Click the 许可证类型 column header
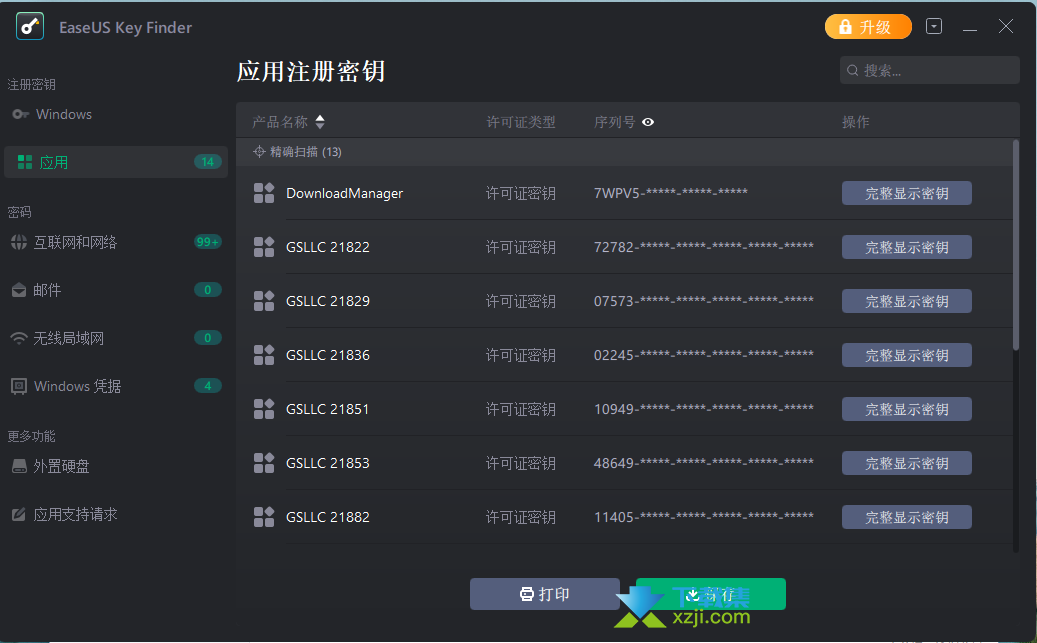1037x643 pixels. pyautogui.click(x=520, y=122)
